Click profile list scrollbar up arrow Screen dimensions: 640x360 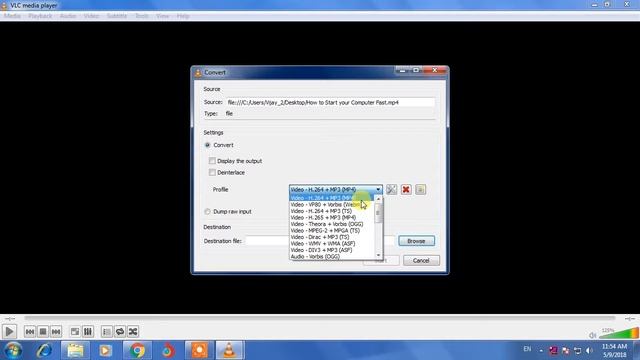click(x=378, y=199)
